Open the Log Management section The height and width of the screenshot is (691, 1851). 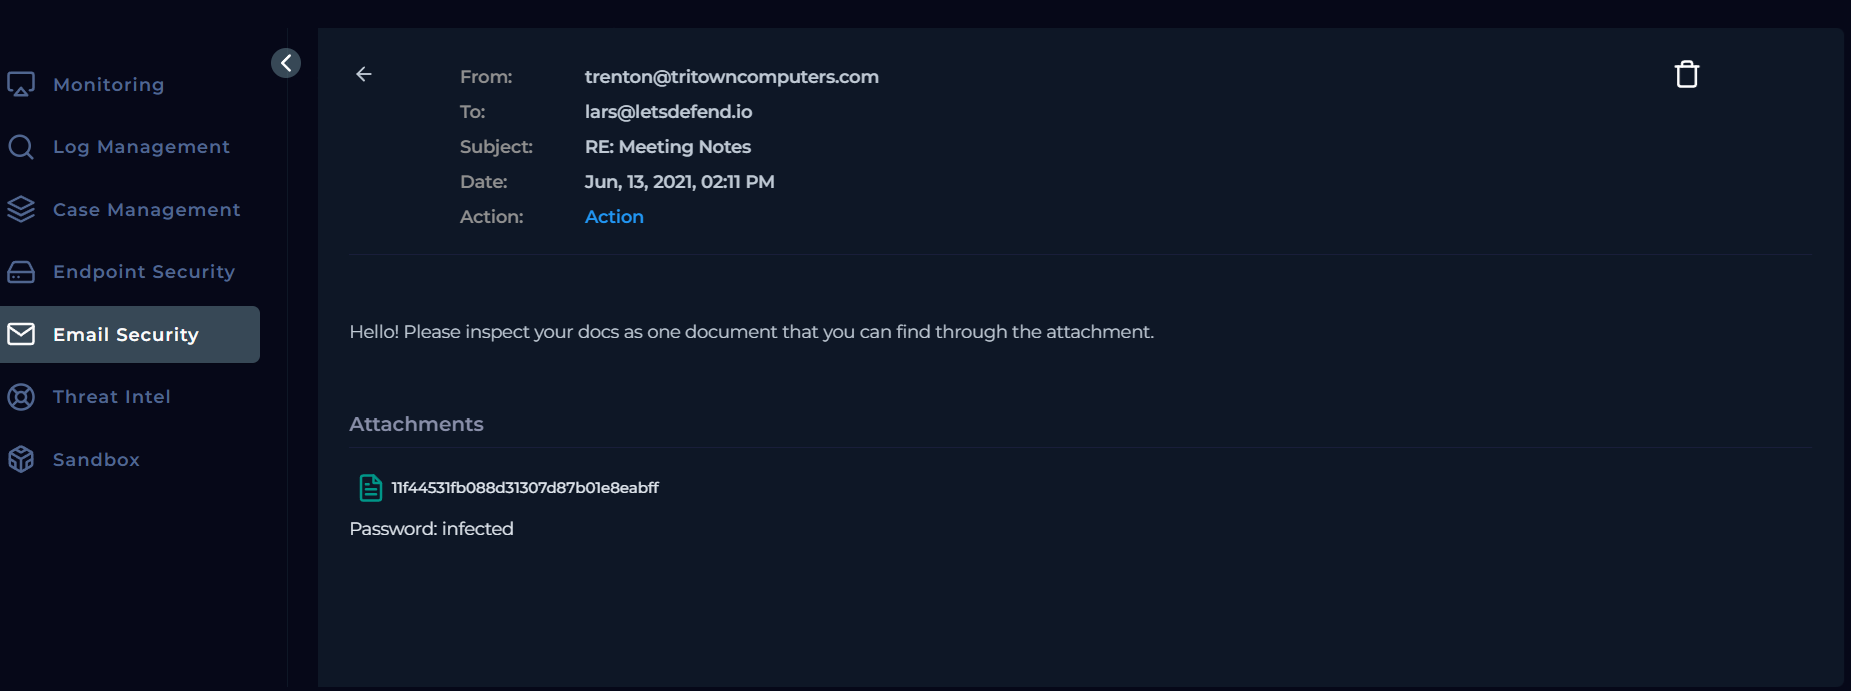141,147
